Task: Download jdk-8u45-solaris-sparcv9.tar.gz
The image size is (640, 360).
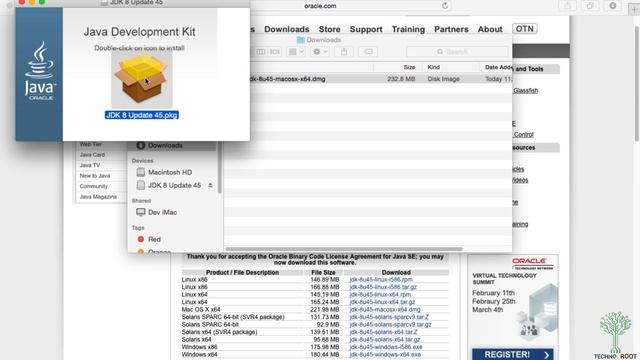Action: 390,324
